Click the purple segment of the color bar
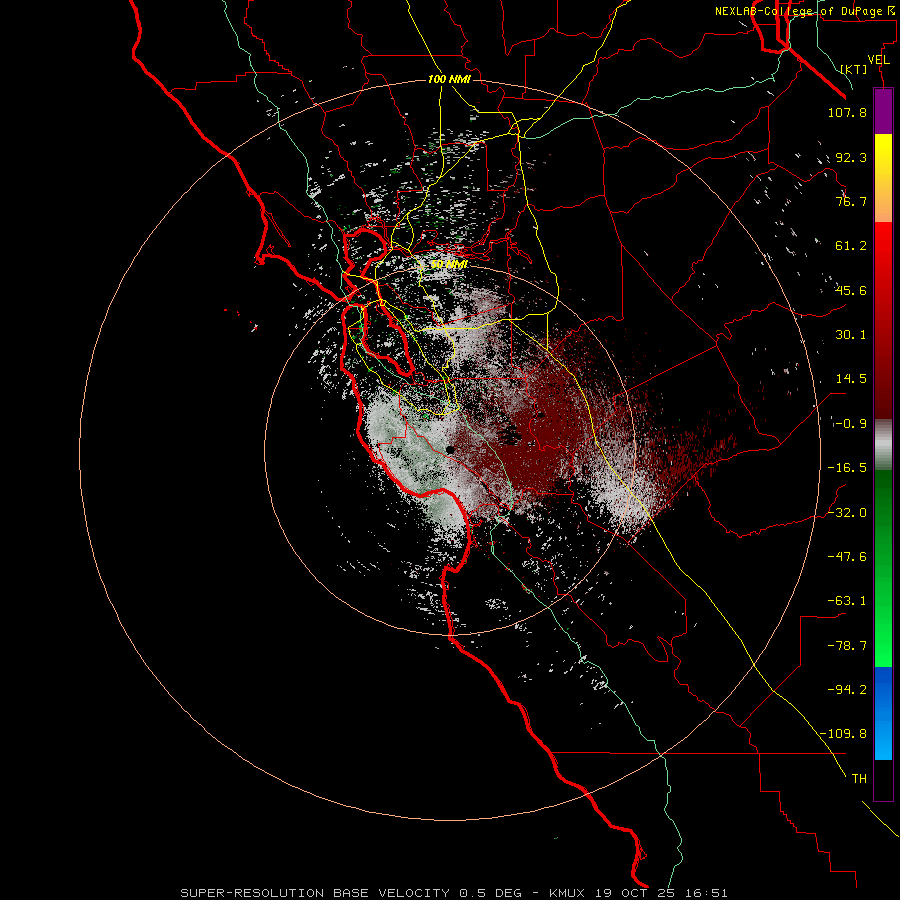The height and width of the screenshot is (900, 900). (x=883, y=111)
